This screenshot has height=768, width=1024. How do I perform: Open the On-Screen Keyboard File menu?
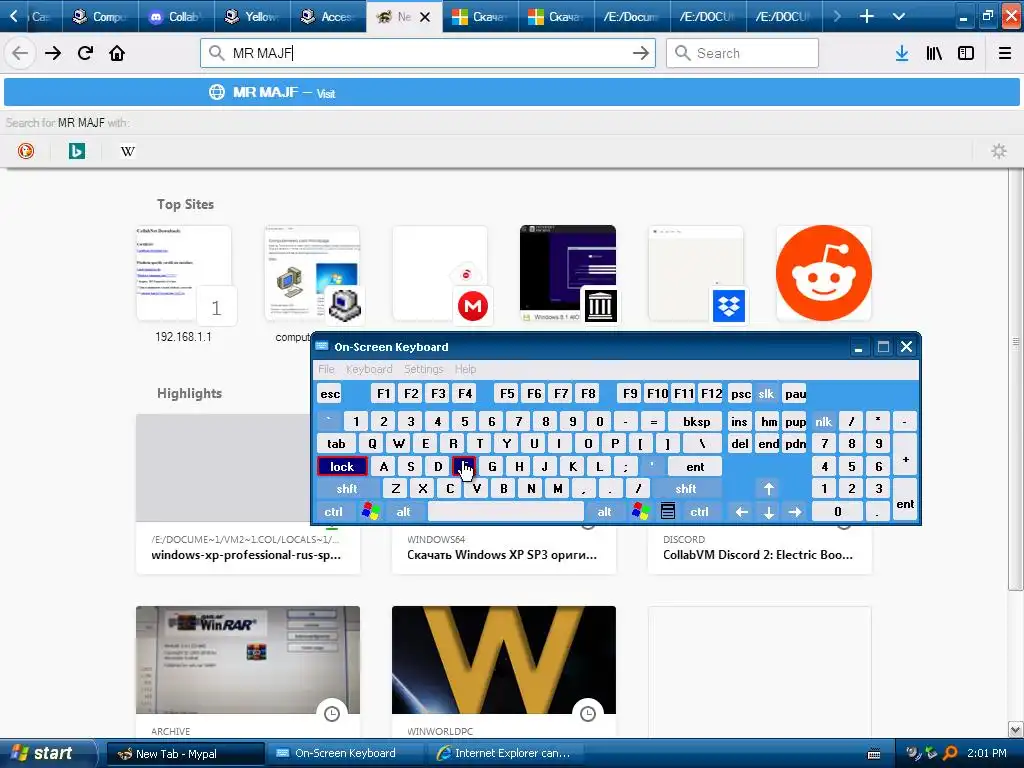(327, 370)
